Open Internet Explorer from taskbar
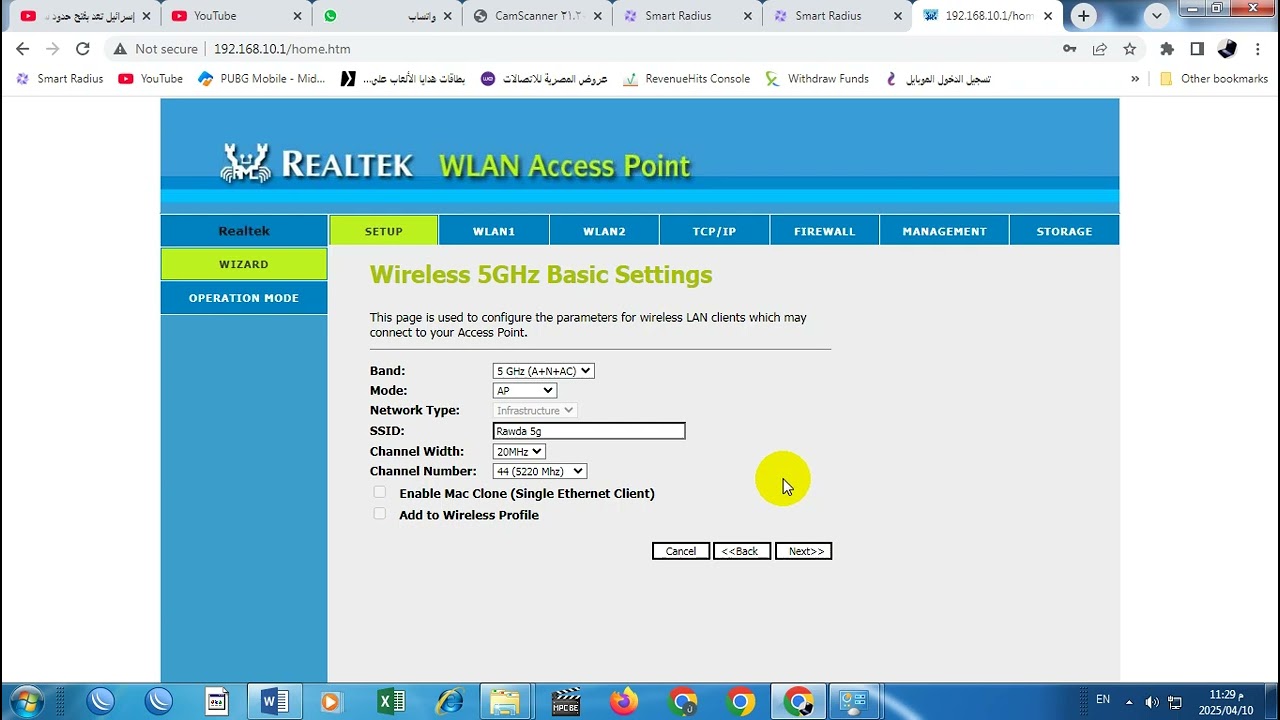The image size is (1280, 720). coord(449,702)
